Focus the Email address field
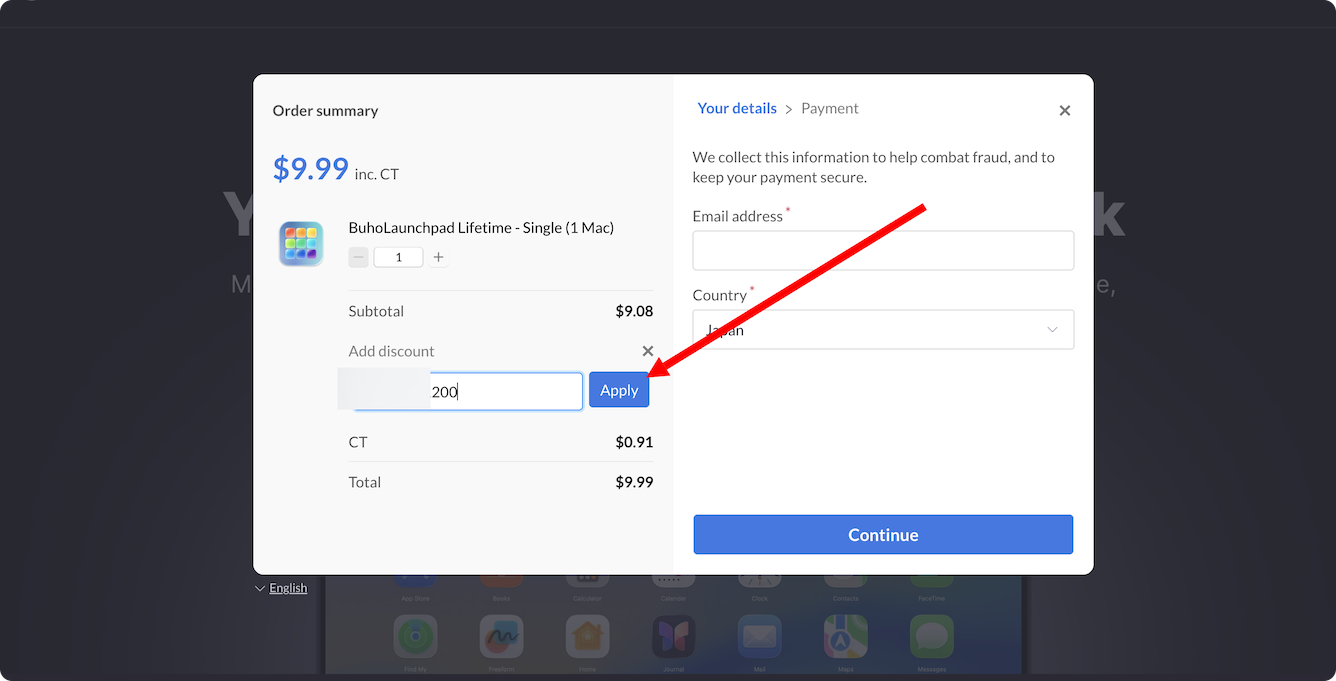The width and height of the screenshot is (1336, 681). [883, 251]
